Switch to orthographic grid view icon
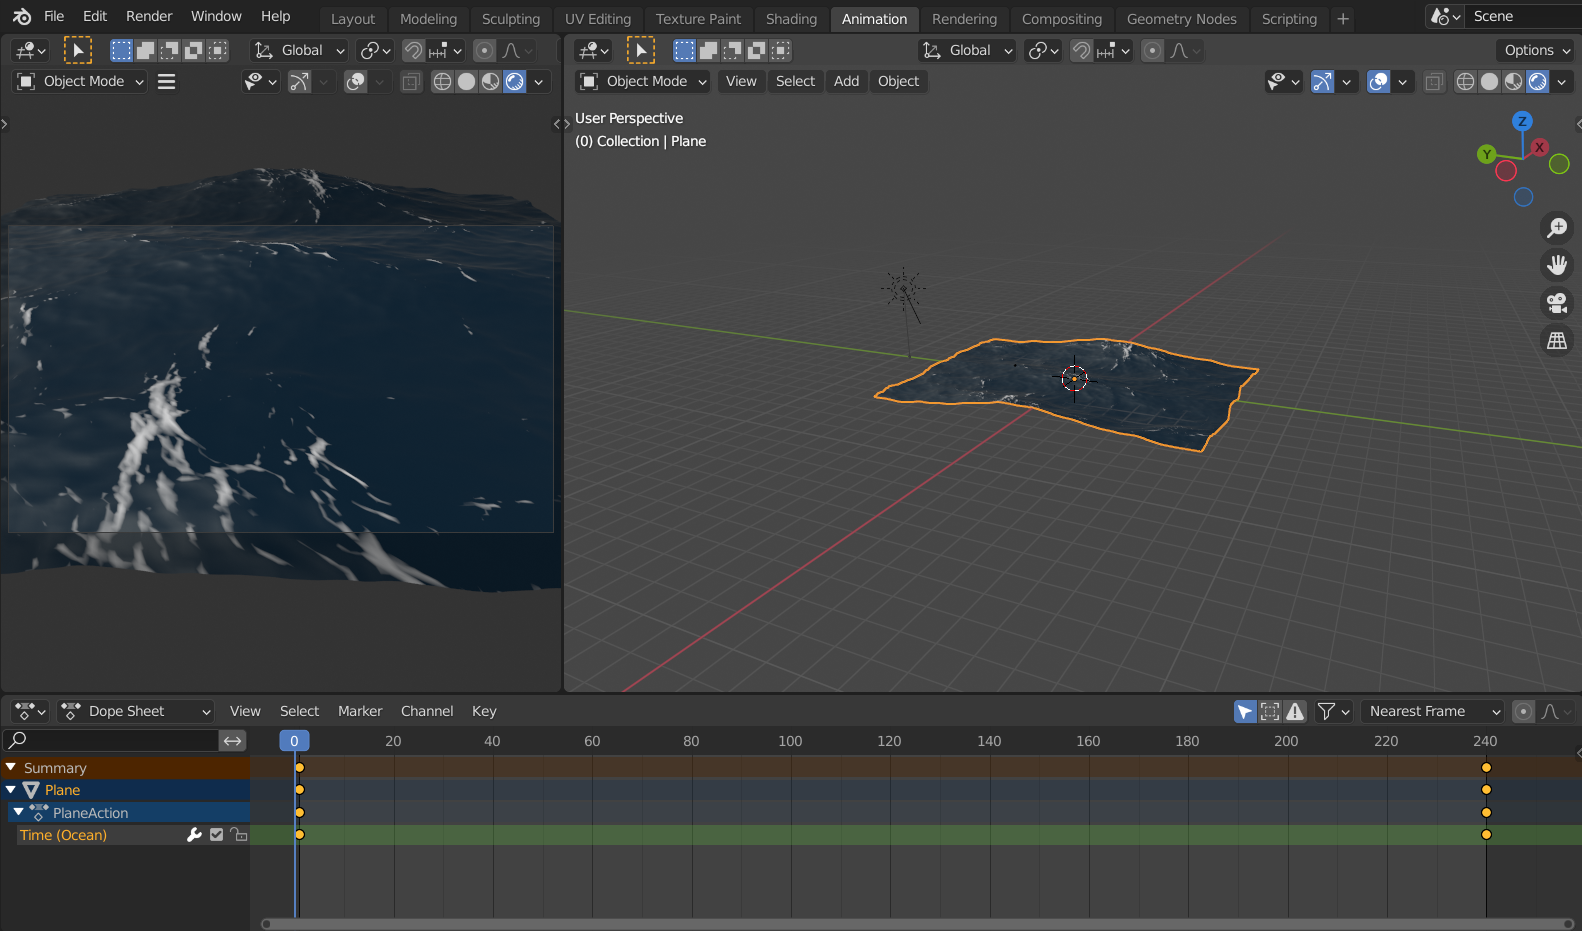 coord(1557,341)
